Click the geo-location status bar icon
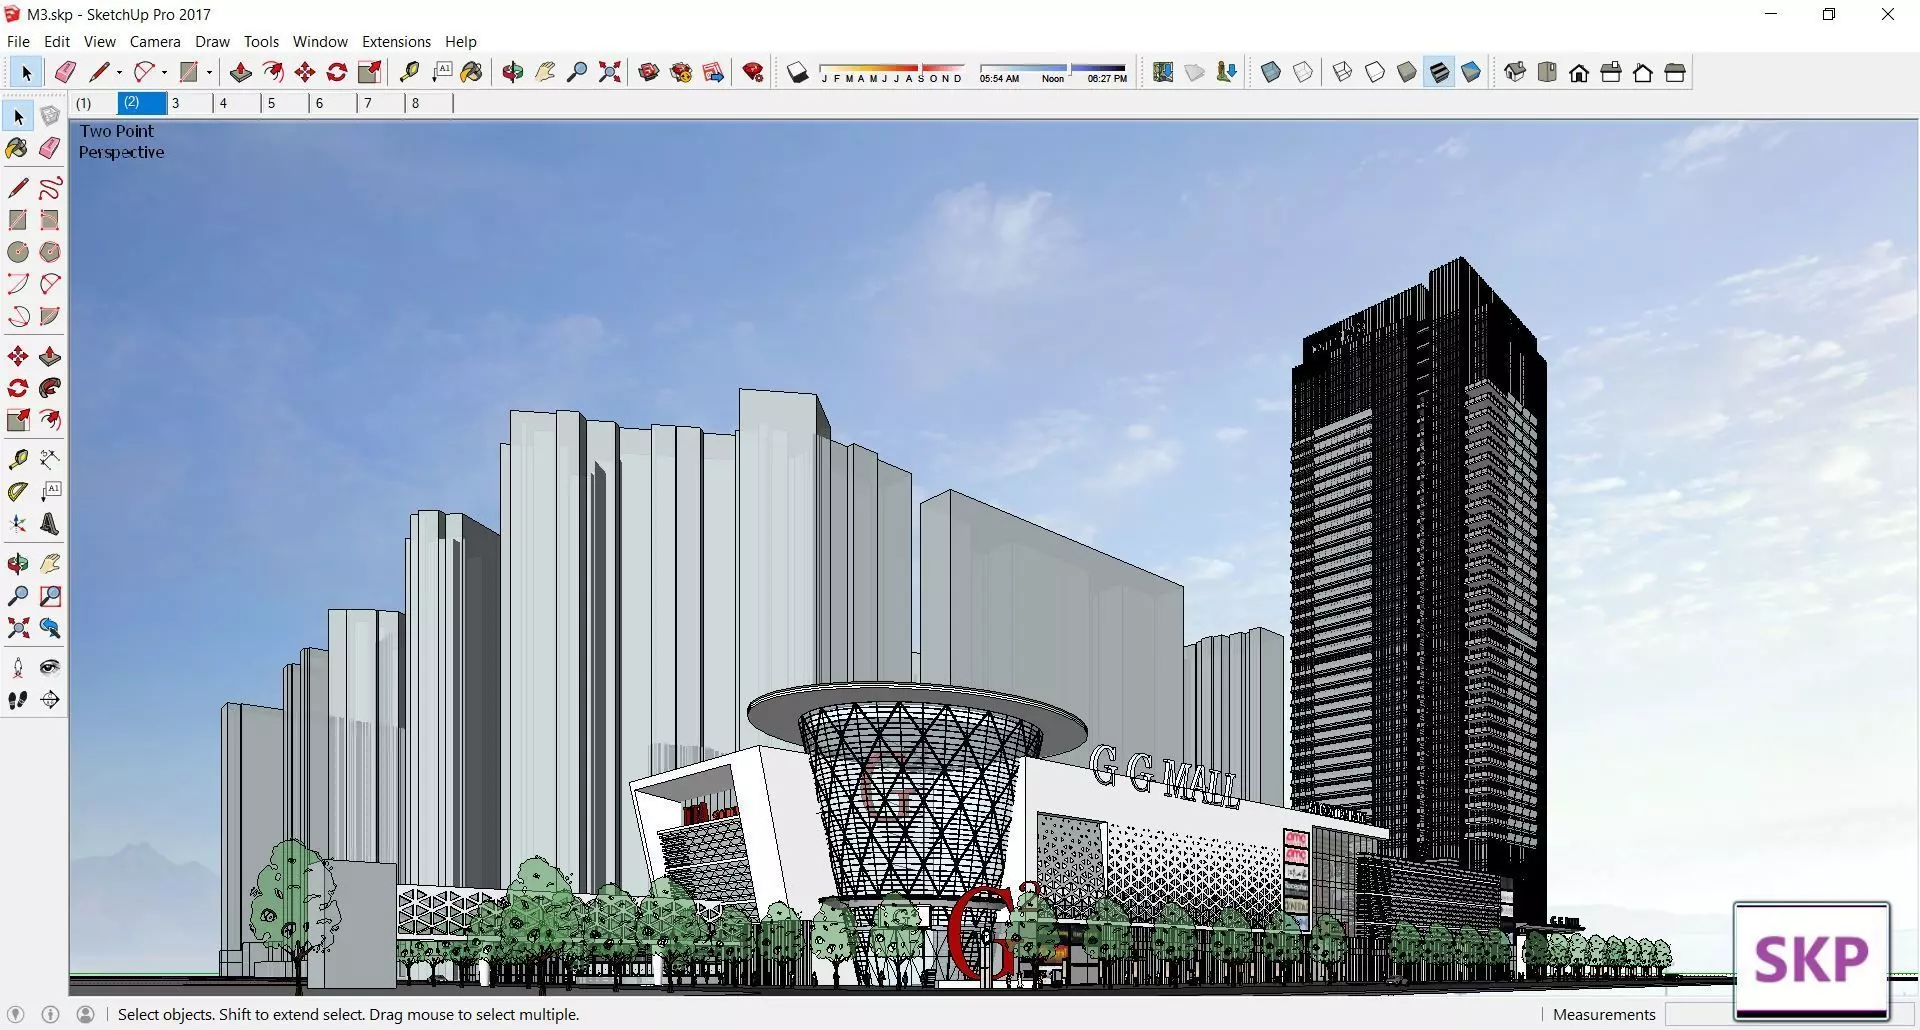The image size is (1920, 1030). pos(15,1014)
